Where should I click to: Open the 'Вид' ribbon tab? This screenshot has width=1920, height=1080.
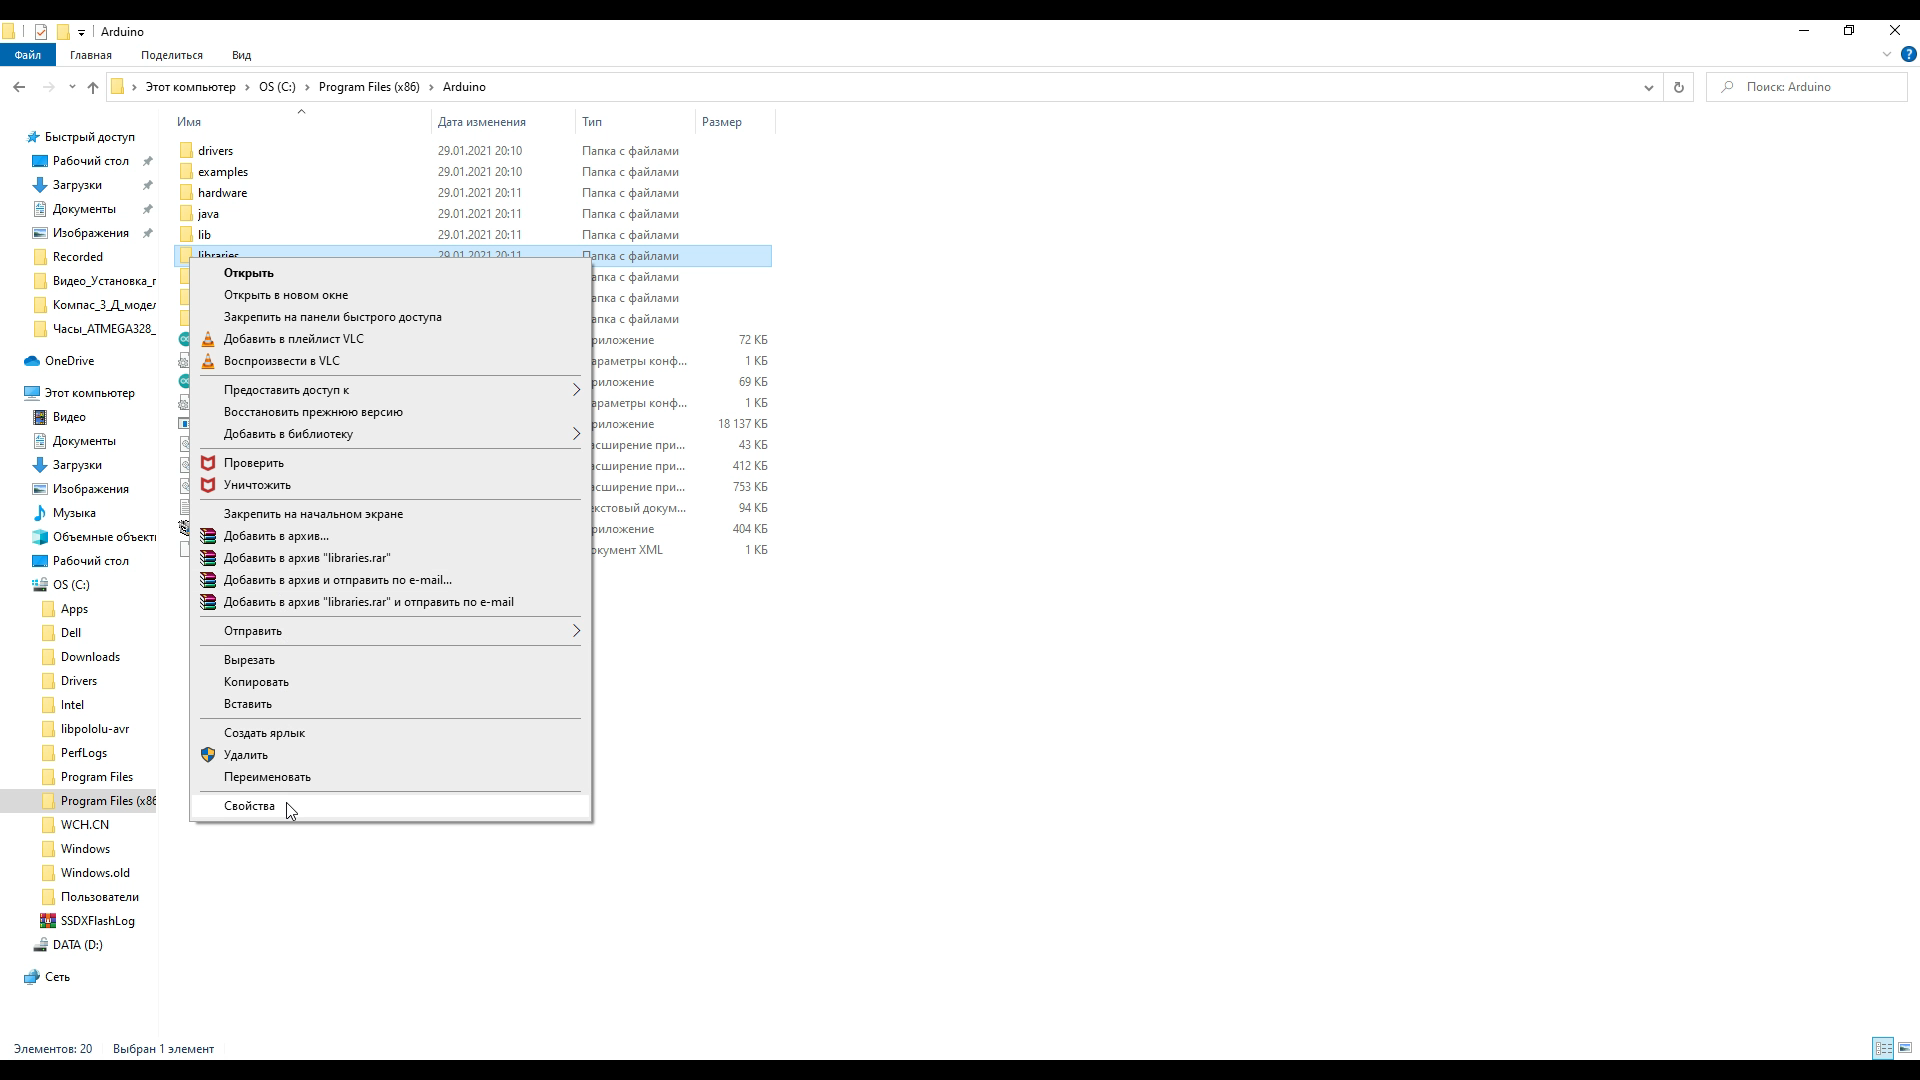click(241, 55)
